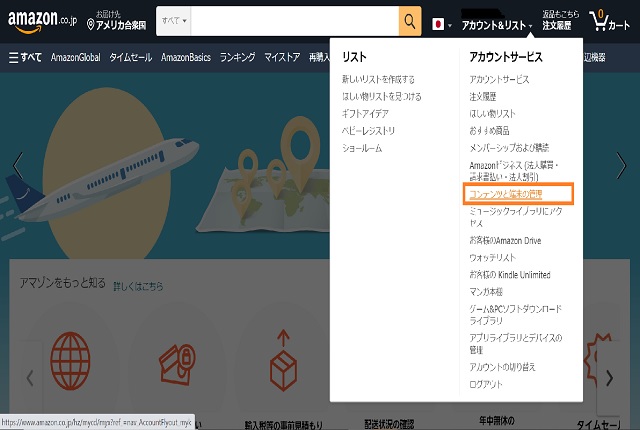This screenshot has height=430, width=640.
Task: Click お客様のAmazon Drive link
Action: [x=505, y=241]
